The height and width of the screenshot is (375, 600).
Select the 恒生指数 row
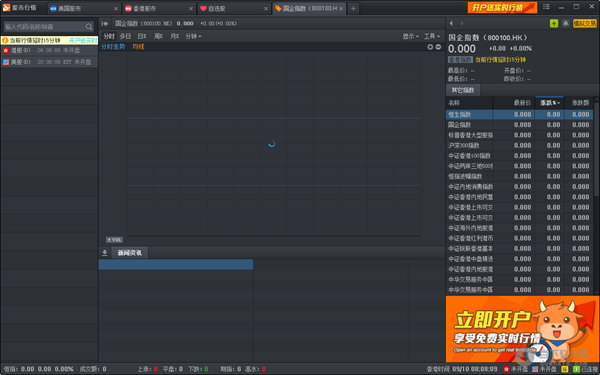(x=519, y=114)
